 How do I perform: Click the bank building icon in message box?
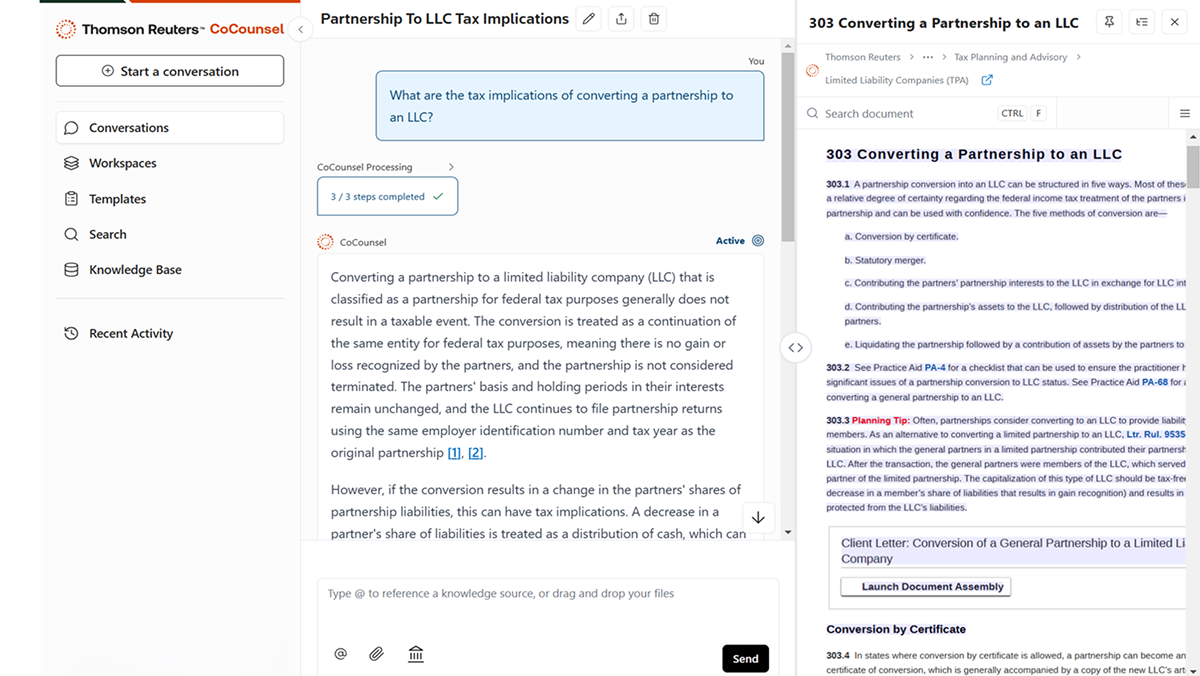click(416, 654)
